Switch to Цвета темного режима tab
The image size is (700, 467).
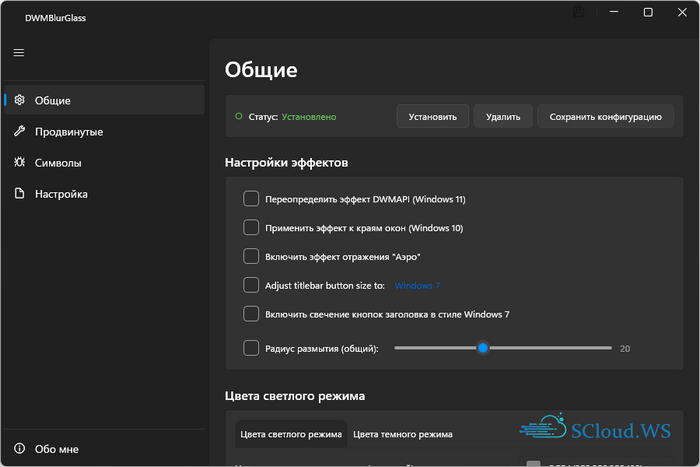(x=403, y=434)
